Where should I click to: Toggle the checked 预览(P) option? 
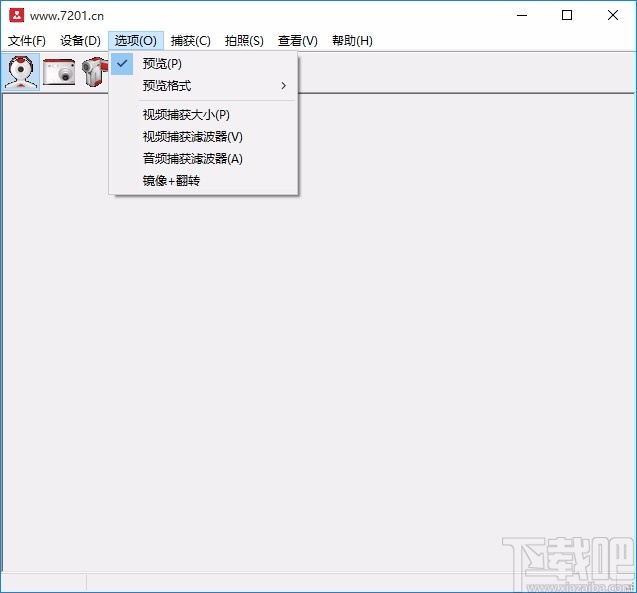pyautogui.click(x=204, y=64)
